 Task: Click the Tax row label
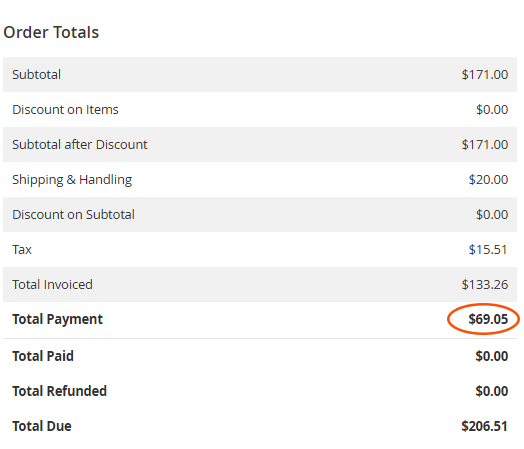(x=22, y=250)
